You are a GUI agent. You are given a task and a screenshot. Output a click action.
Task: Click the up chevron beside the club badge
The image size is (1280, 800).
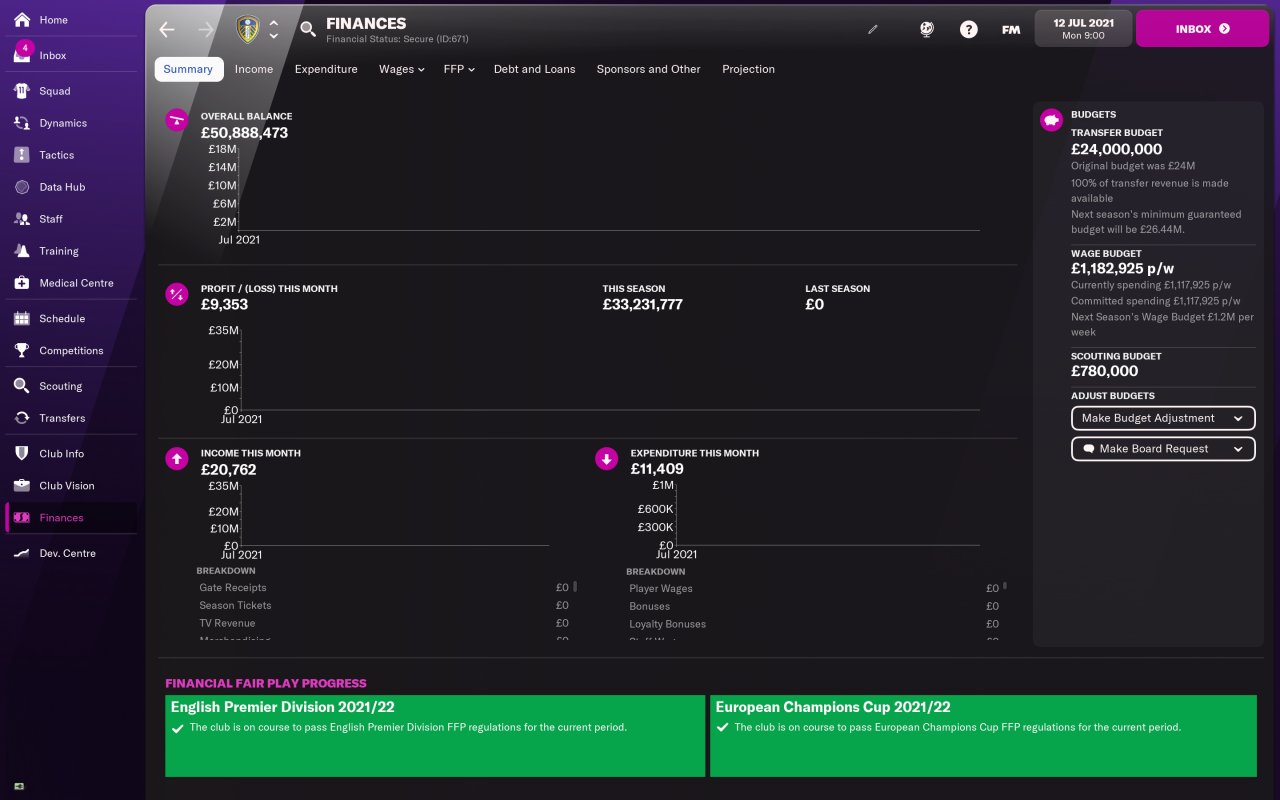(274, 22)
